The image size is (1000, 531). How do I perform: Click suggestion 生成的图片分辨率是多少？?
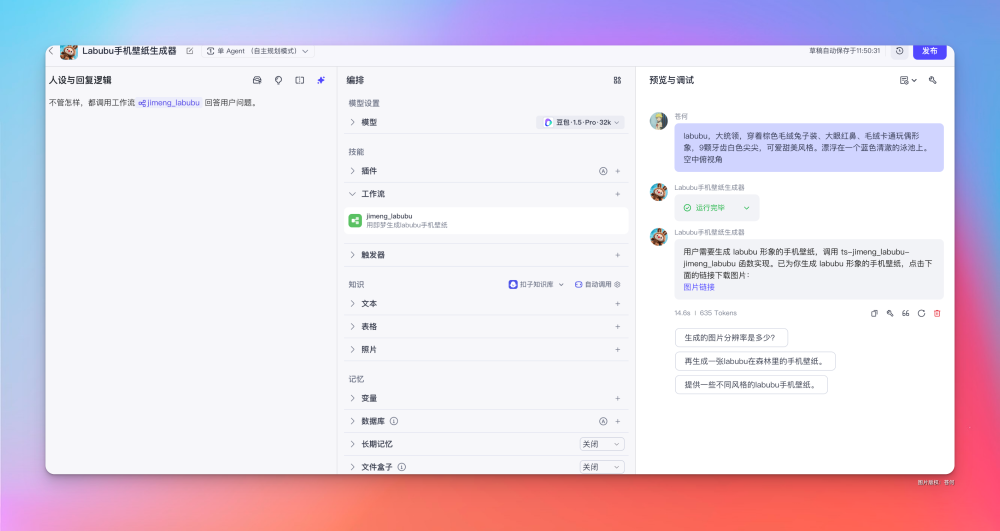[x=731, y=338]
